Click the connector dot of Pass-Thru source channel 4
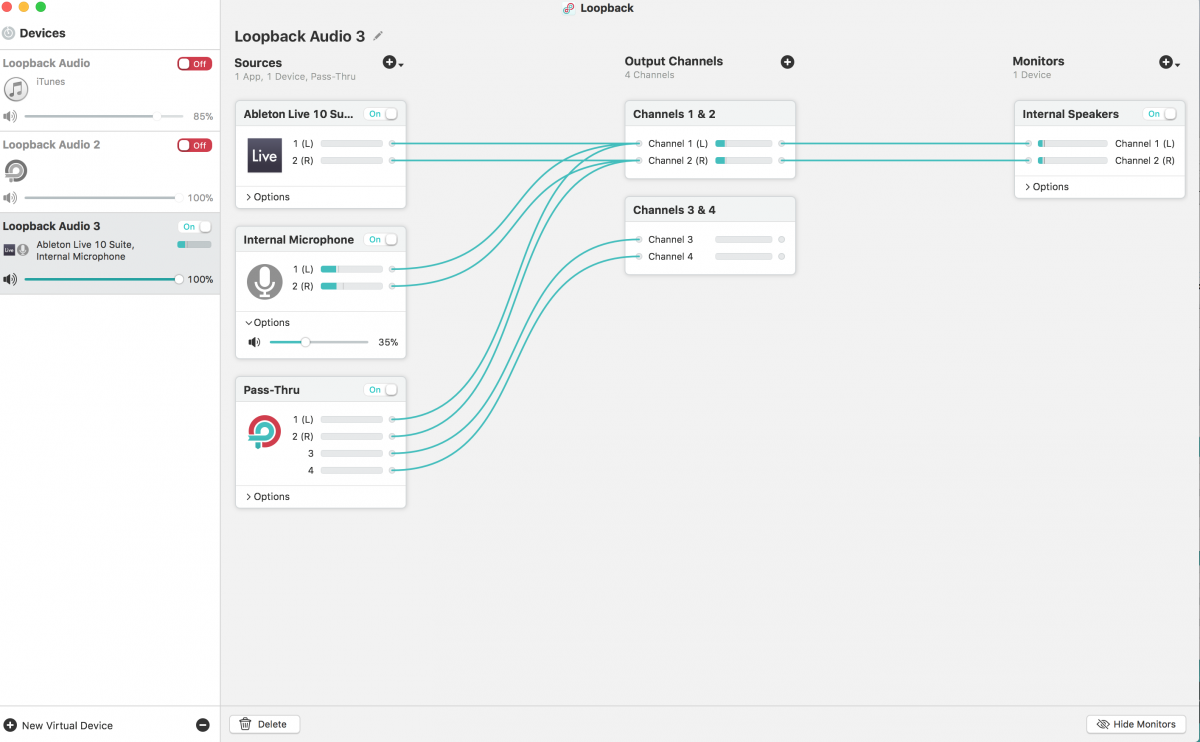The height and width of the screenshot is (742, 1200). point(392,470)
